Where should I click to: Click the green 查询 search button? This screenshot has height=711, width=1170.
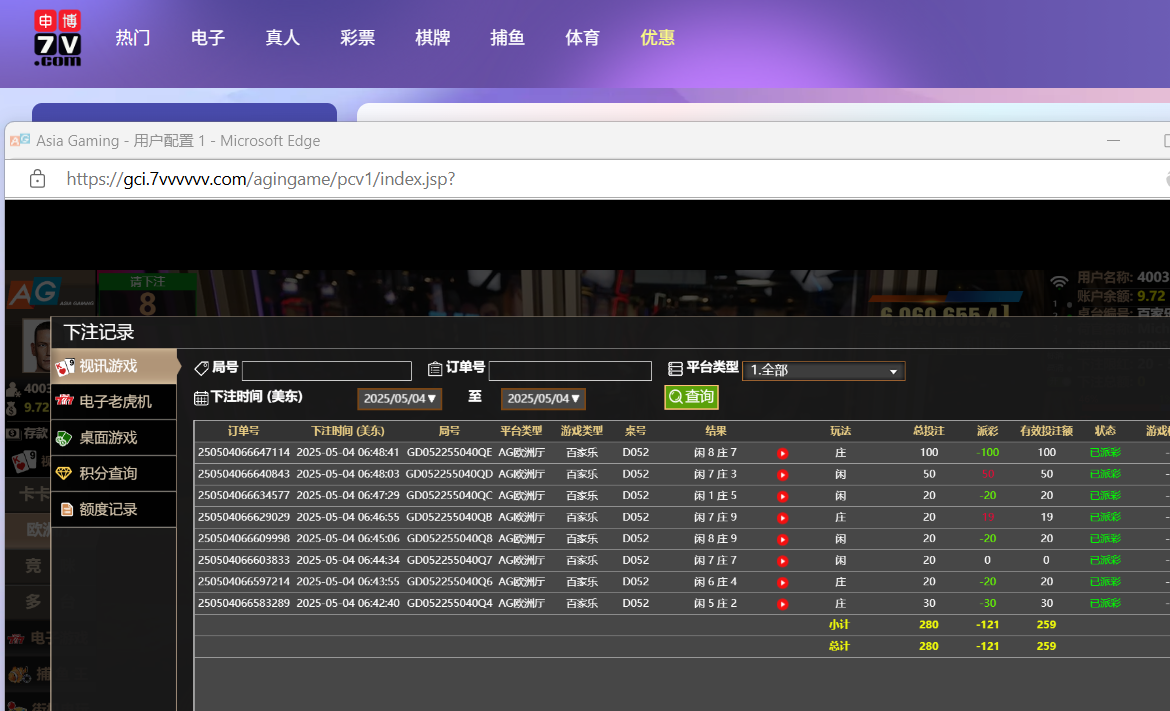coord(691,397)
